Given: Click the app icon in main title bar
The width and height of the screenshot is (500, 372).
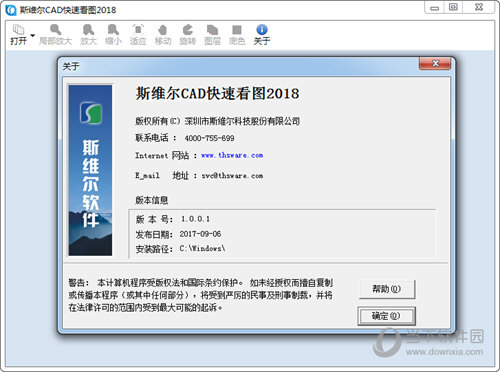Looking at the screenshot, I should (11, 10).
